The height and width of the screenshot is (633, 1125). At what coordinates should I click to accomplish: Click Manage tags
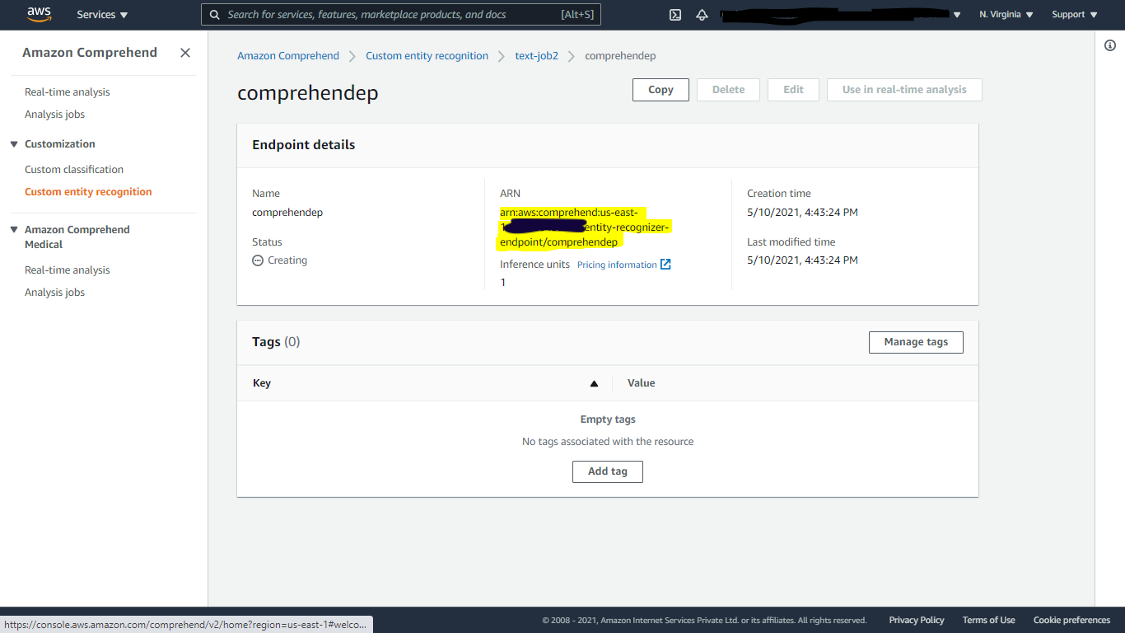[x=915, y=342]
